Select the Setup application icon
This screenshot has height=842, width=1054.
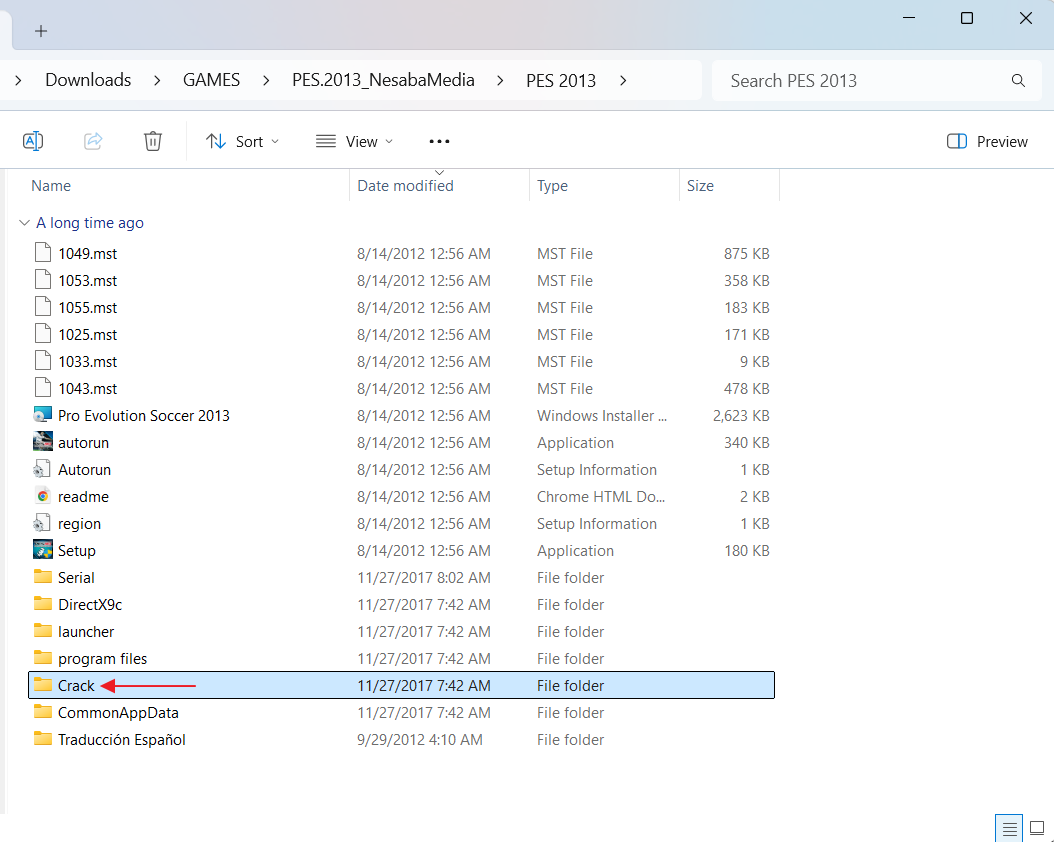click(x=43, y=550)
